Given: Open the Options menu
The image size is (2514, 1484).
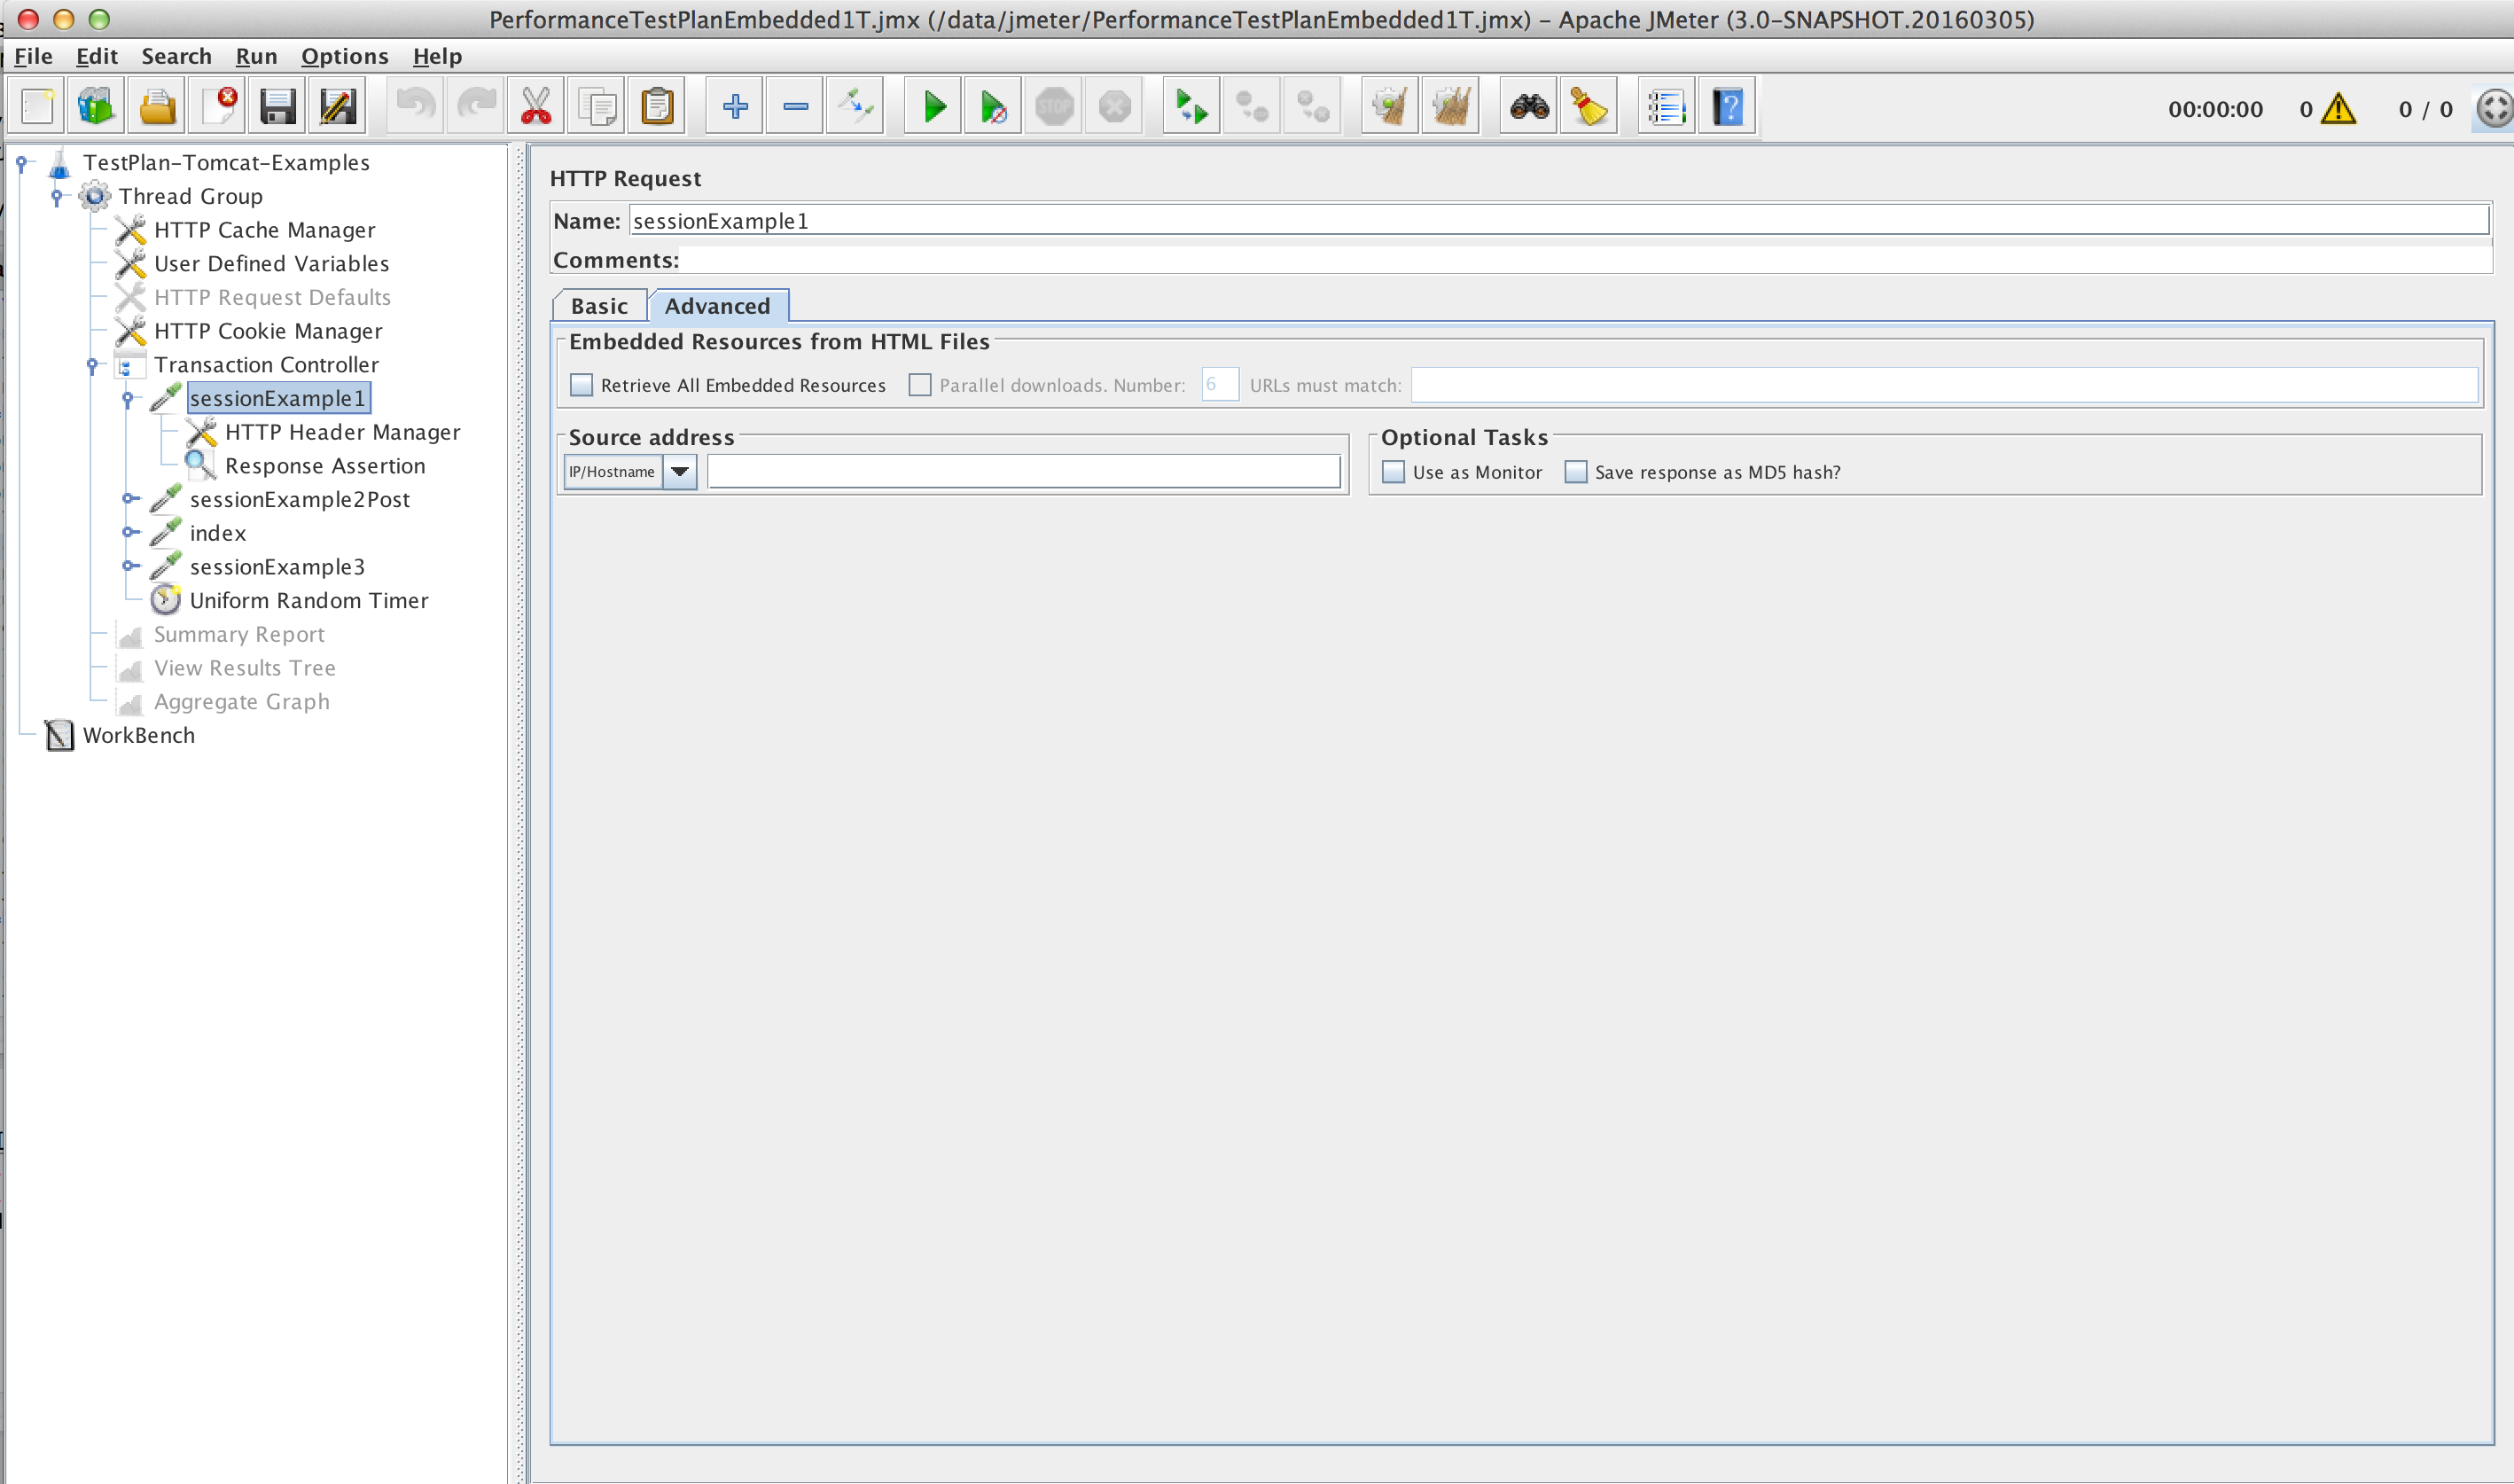Looking at the screenshot, I should coord(344,56).
